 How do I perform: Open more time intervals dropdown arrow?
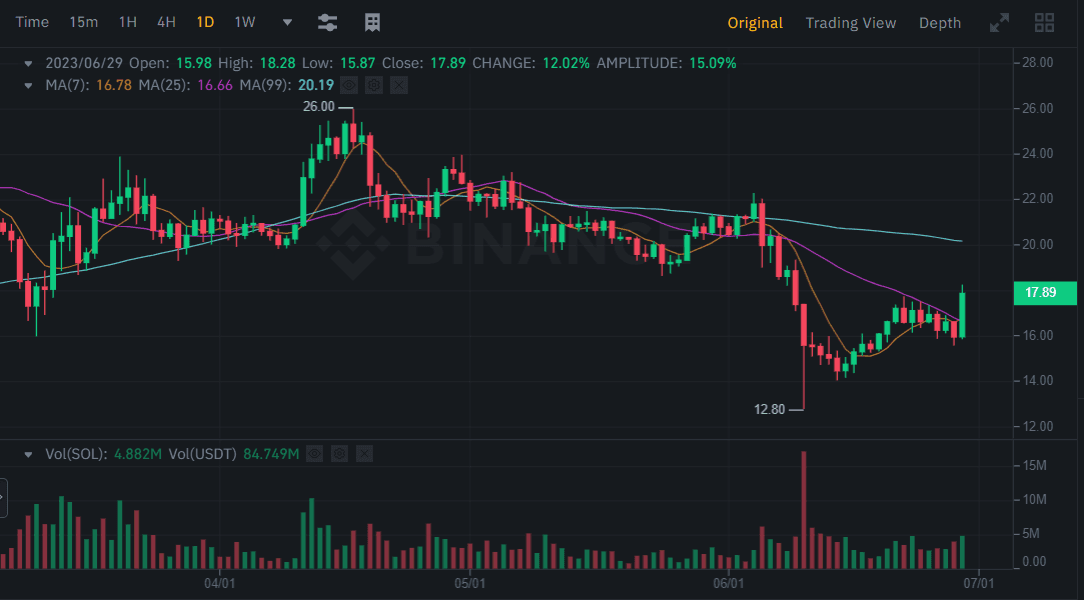[x=288, y=22]
